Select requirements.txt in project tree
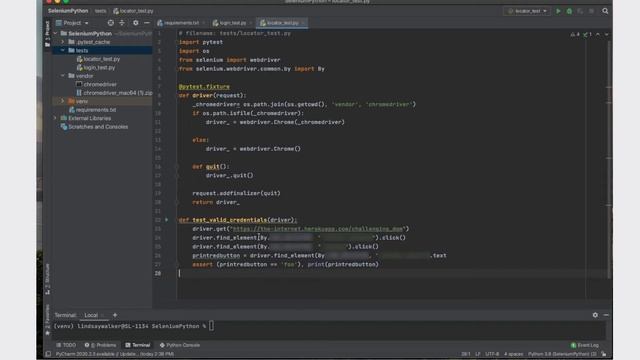Viewport: 640px width, 360px height. 93,110
